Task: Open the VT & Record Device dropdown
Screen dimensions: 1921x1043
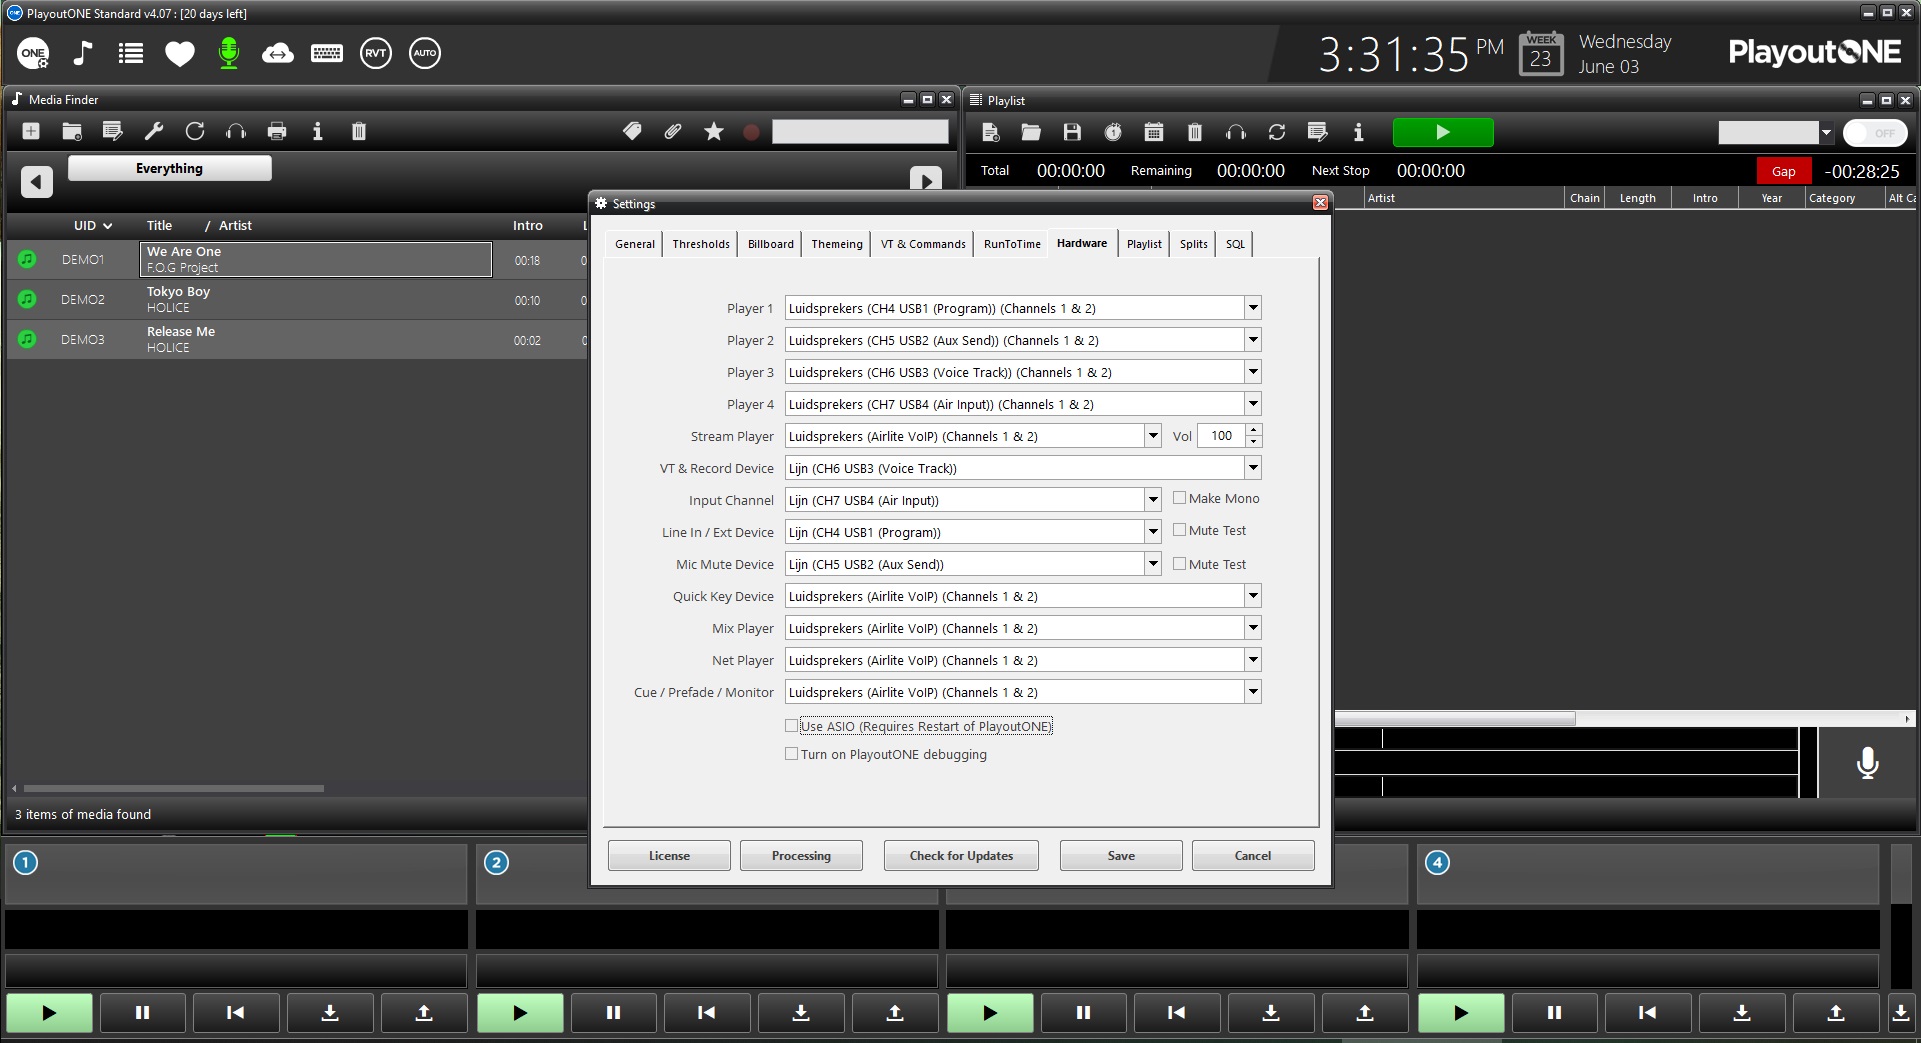Action: pos(1252,468)
